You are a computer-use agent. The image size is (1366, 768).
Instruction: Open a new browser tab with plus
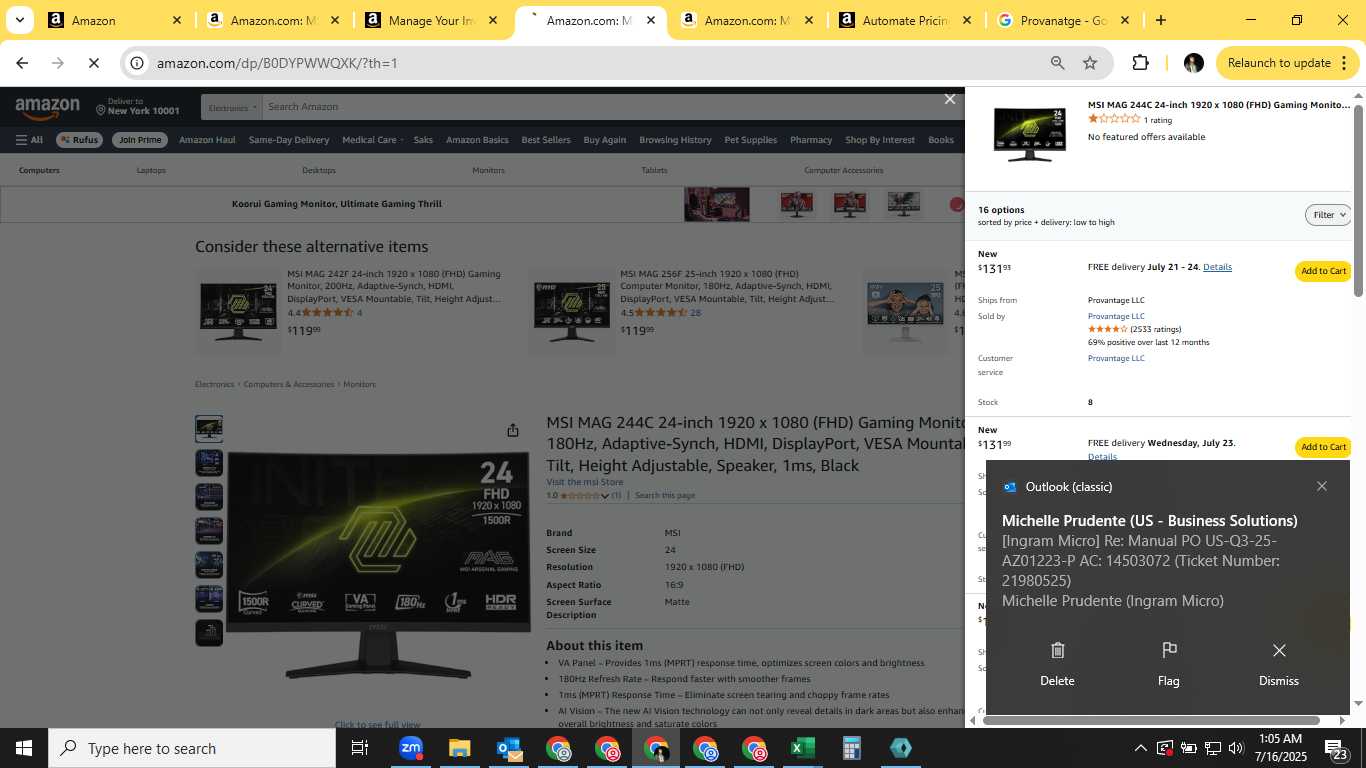1160,20
